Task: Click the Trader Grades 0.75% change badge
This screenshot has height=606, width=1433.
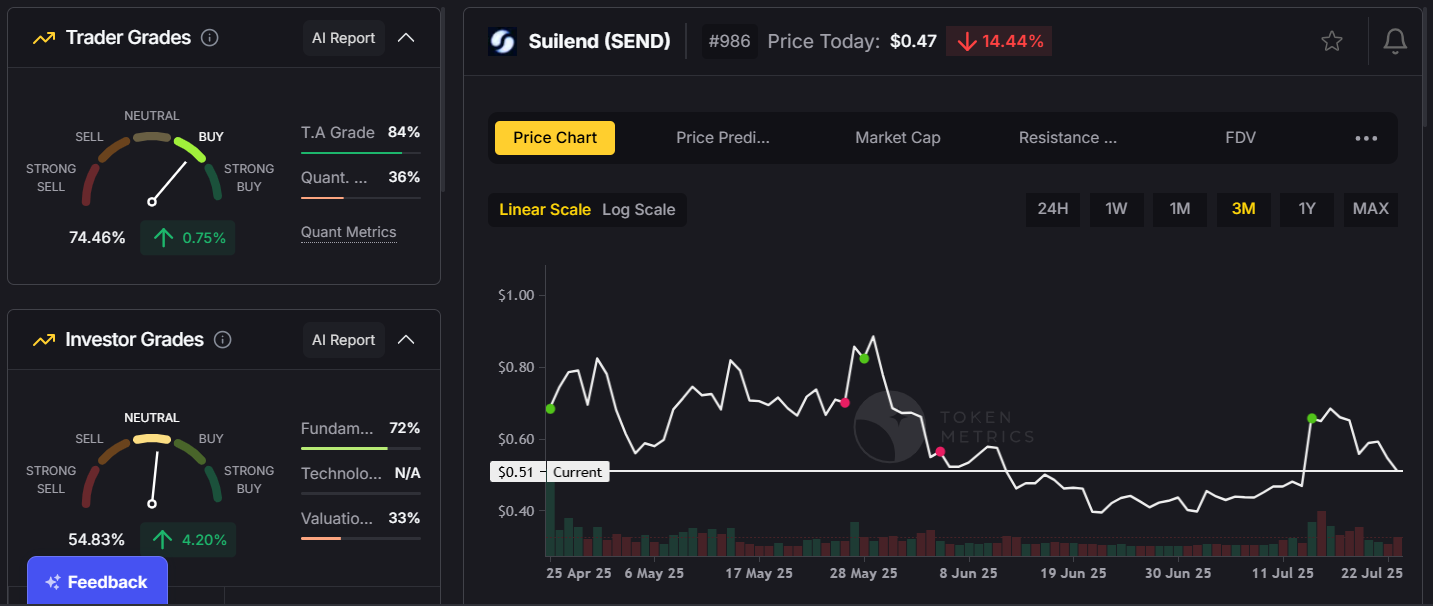Action: pyautogui.click(x=188, y=238)
